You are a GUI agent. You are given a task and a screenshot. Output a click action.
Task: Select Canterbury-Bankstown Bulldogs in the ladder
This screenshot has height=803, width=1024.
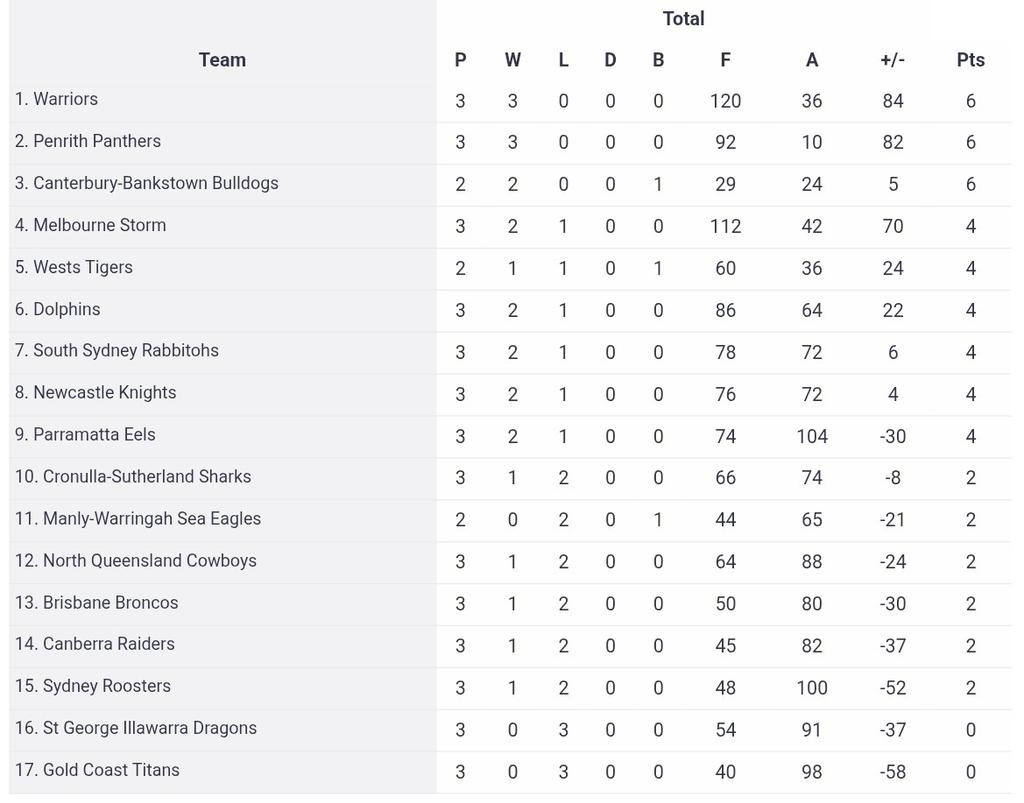click(x=155, y=183)
